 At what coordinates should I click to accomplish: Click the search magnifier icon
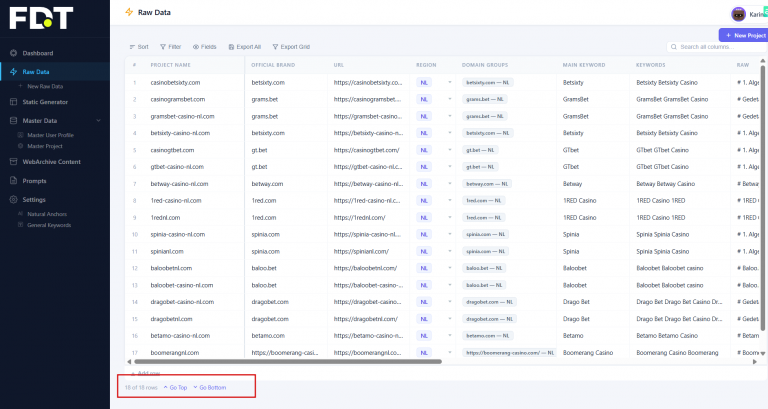tap(674, 47)
